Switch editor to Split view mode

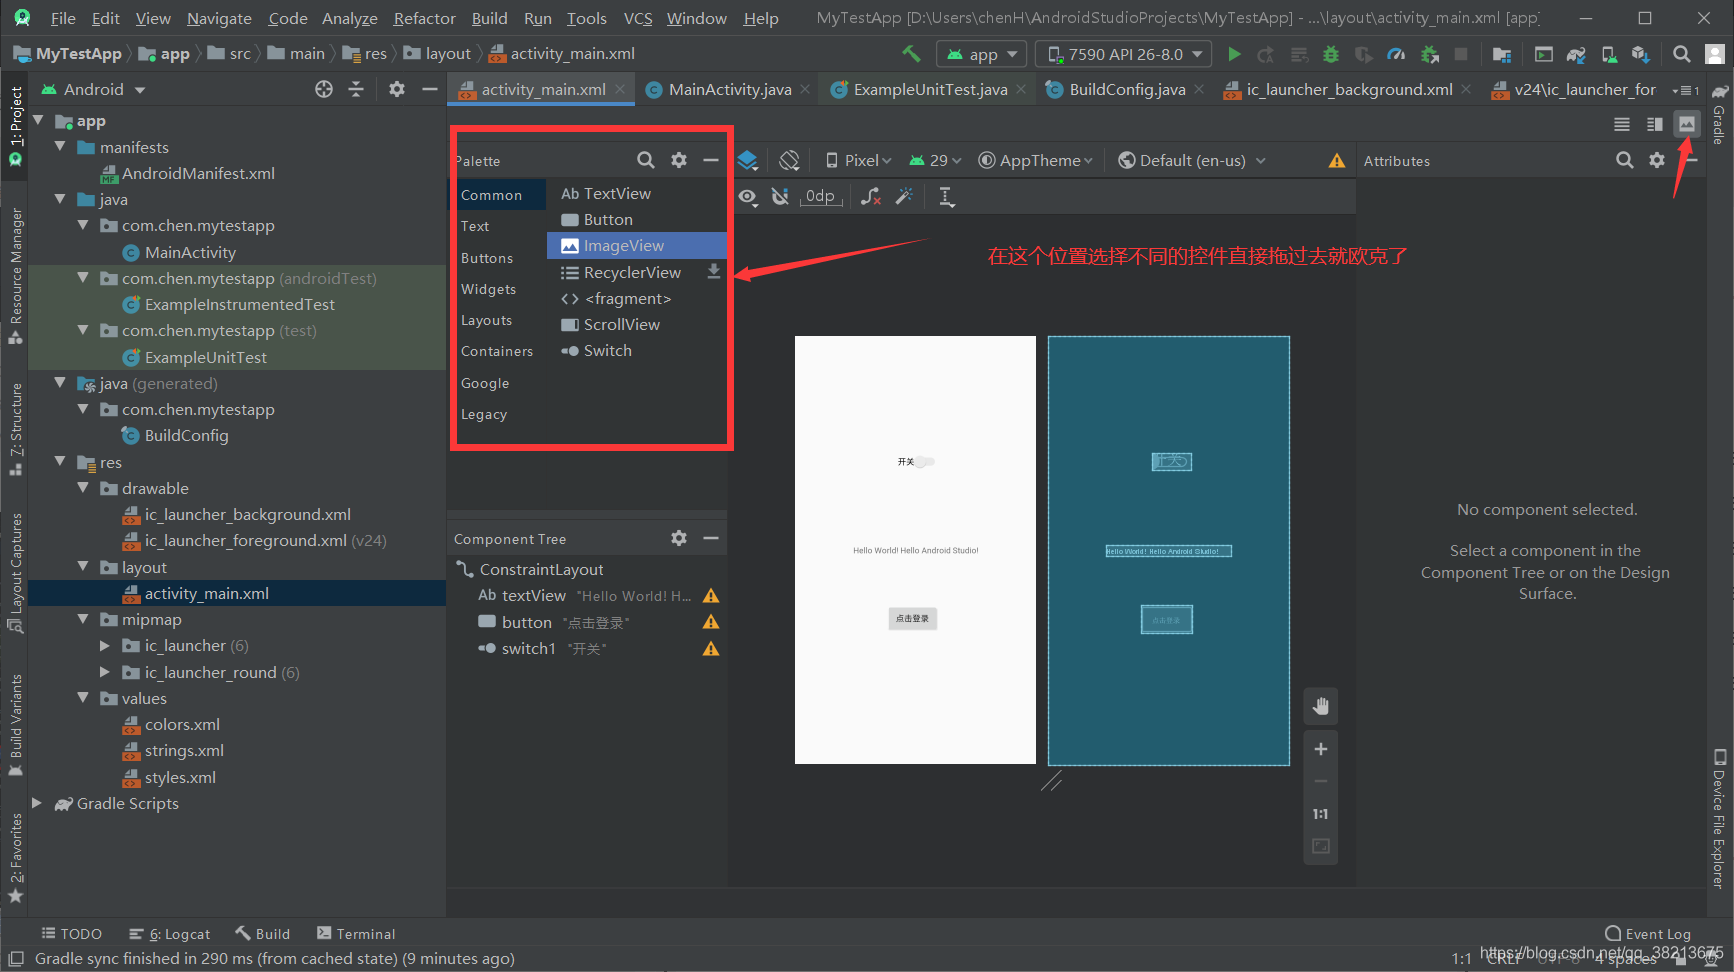pyautogui.click(x=1655, y=124)
